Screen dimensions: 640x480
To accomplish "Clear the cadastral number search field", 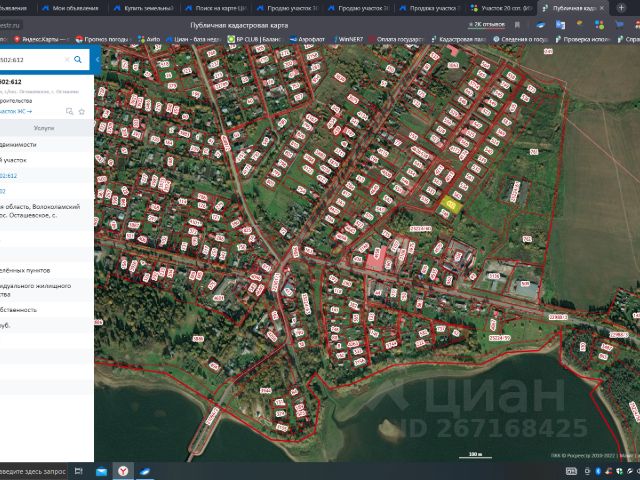I will [x=64, y=59].
